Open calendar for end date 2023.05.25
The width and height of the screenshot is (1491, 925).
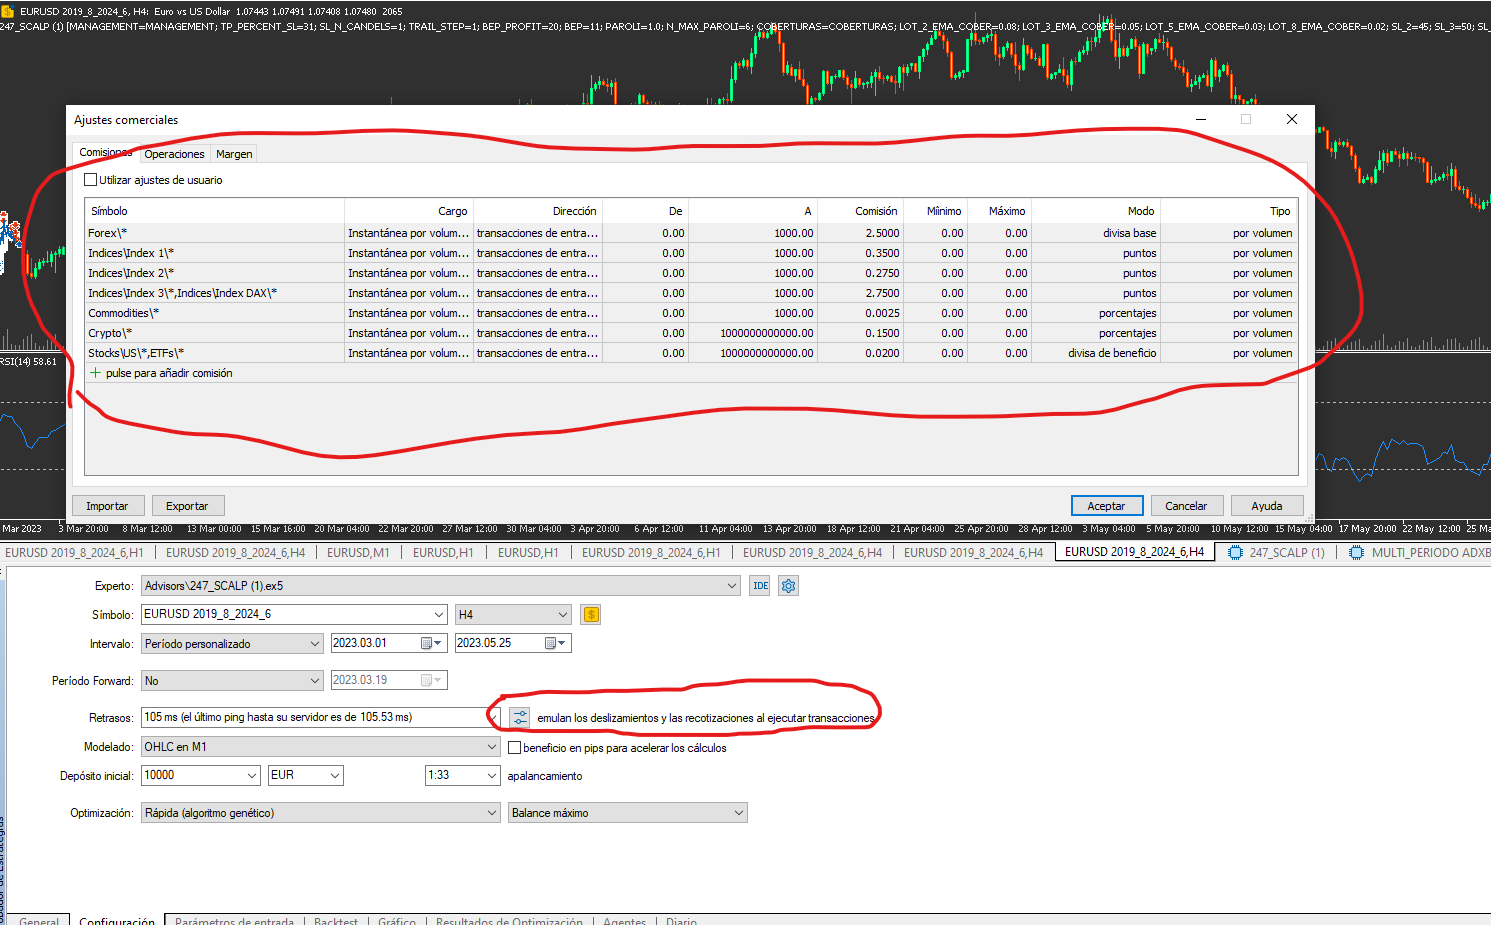(x=555, y=643)
